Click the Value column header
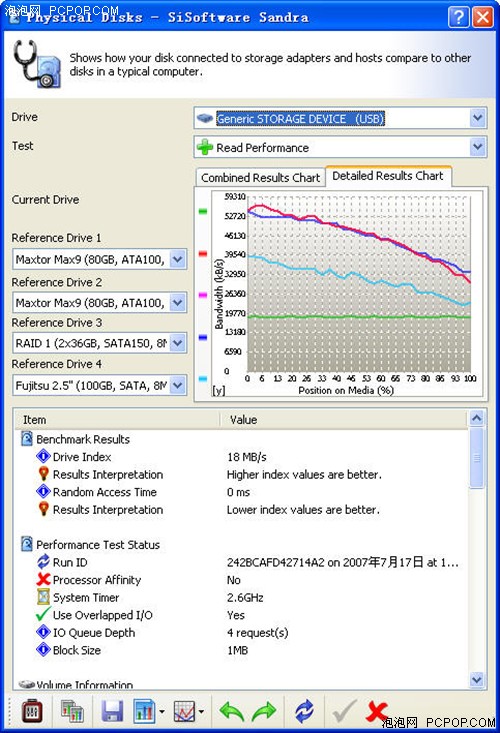 tap(344, 419)
